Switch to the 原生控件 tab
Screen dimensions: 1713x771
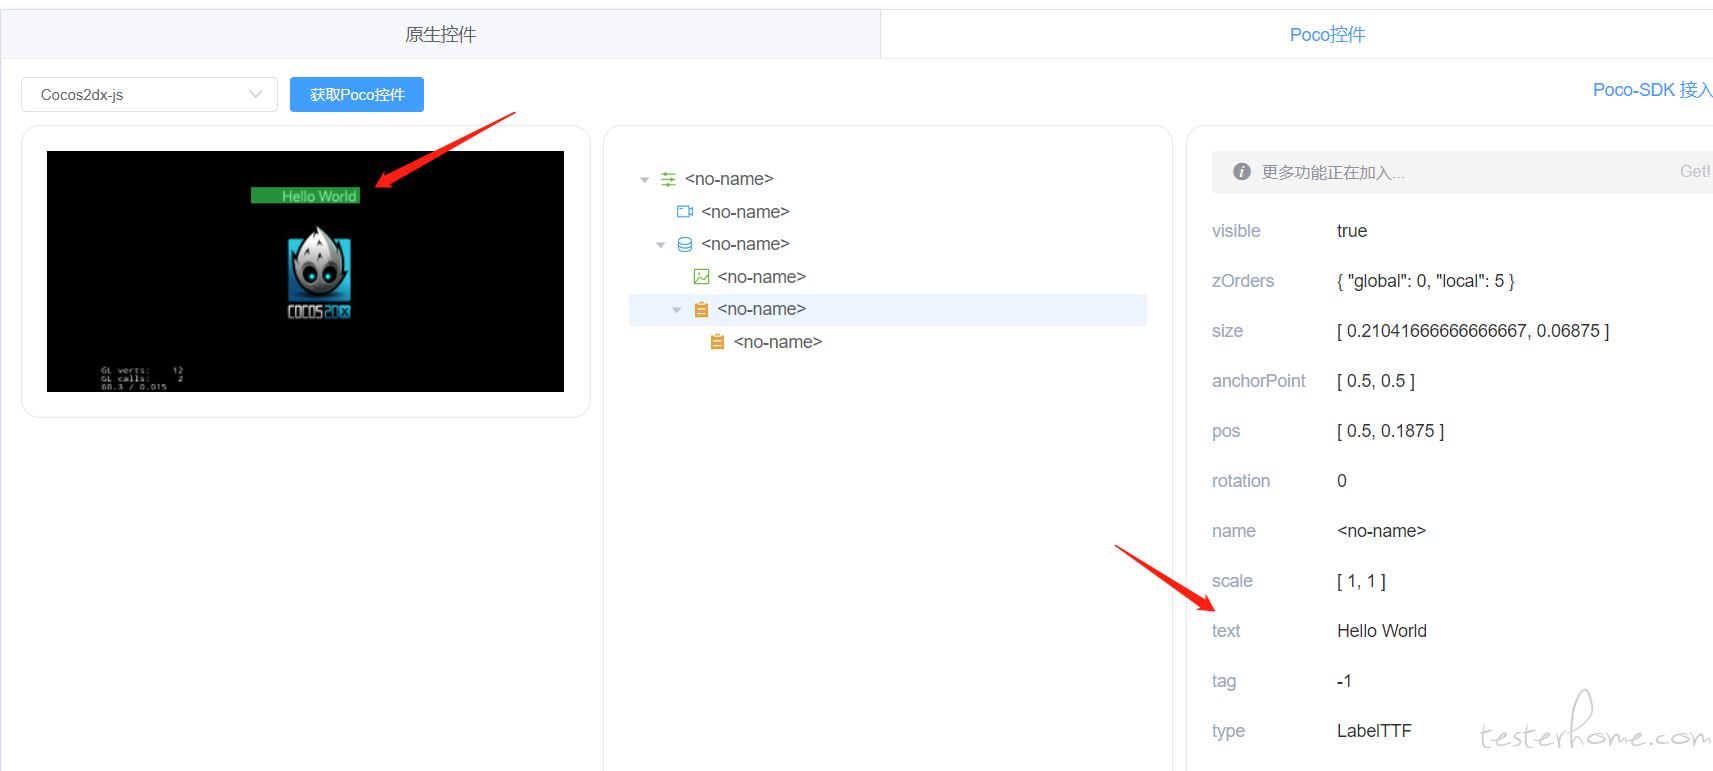coord(440,35)
